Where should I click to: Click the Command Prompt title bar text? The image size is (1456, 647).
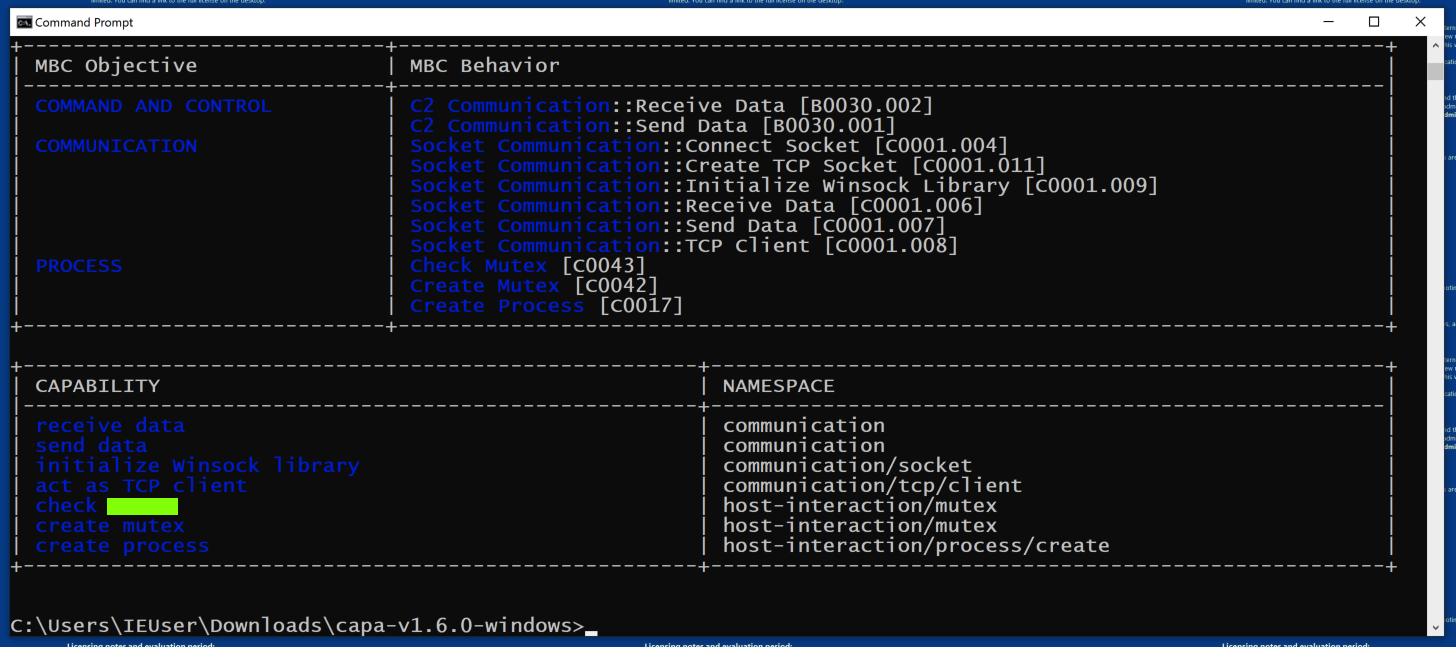tap(84, 22)
